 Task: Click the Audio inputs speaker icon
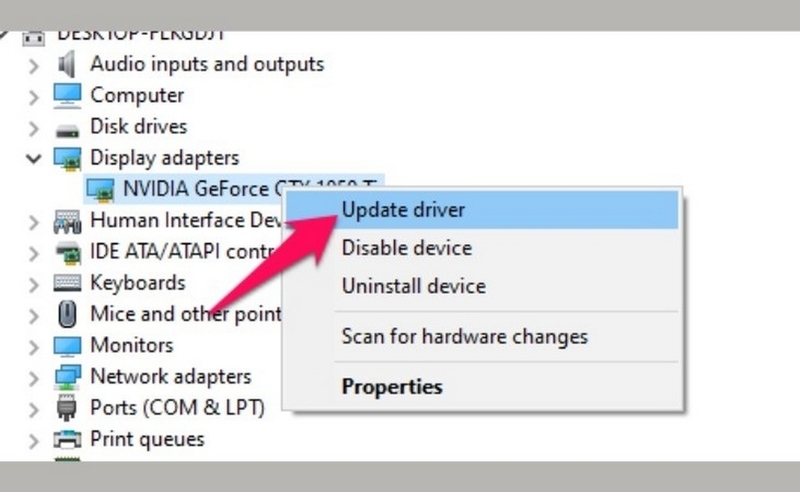click(x=66, y=64)
